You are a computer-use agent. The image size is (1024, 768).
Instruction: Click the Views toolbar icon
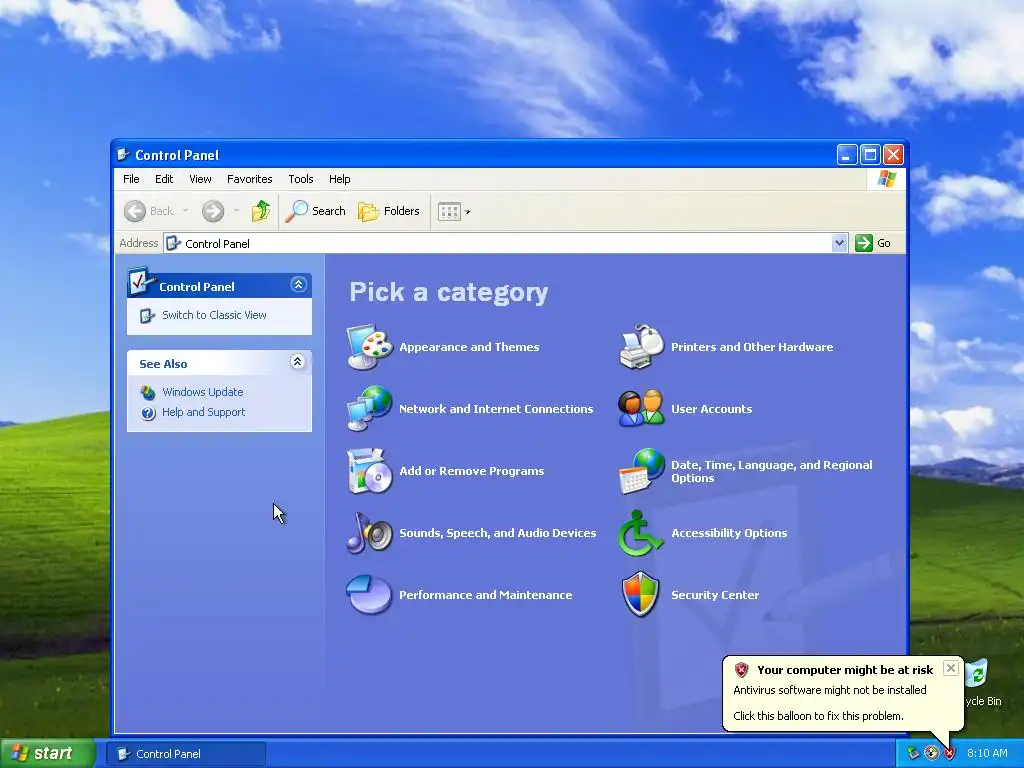tap(449, 212)
